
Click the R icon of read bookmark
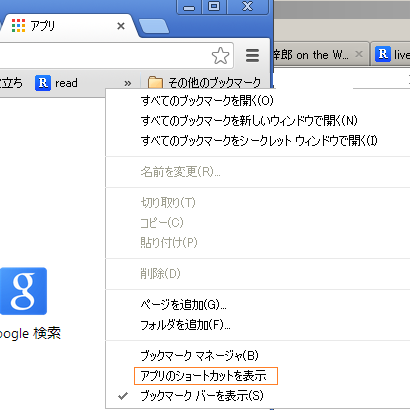tap(43, 83)
